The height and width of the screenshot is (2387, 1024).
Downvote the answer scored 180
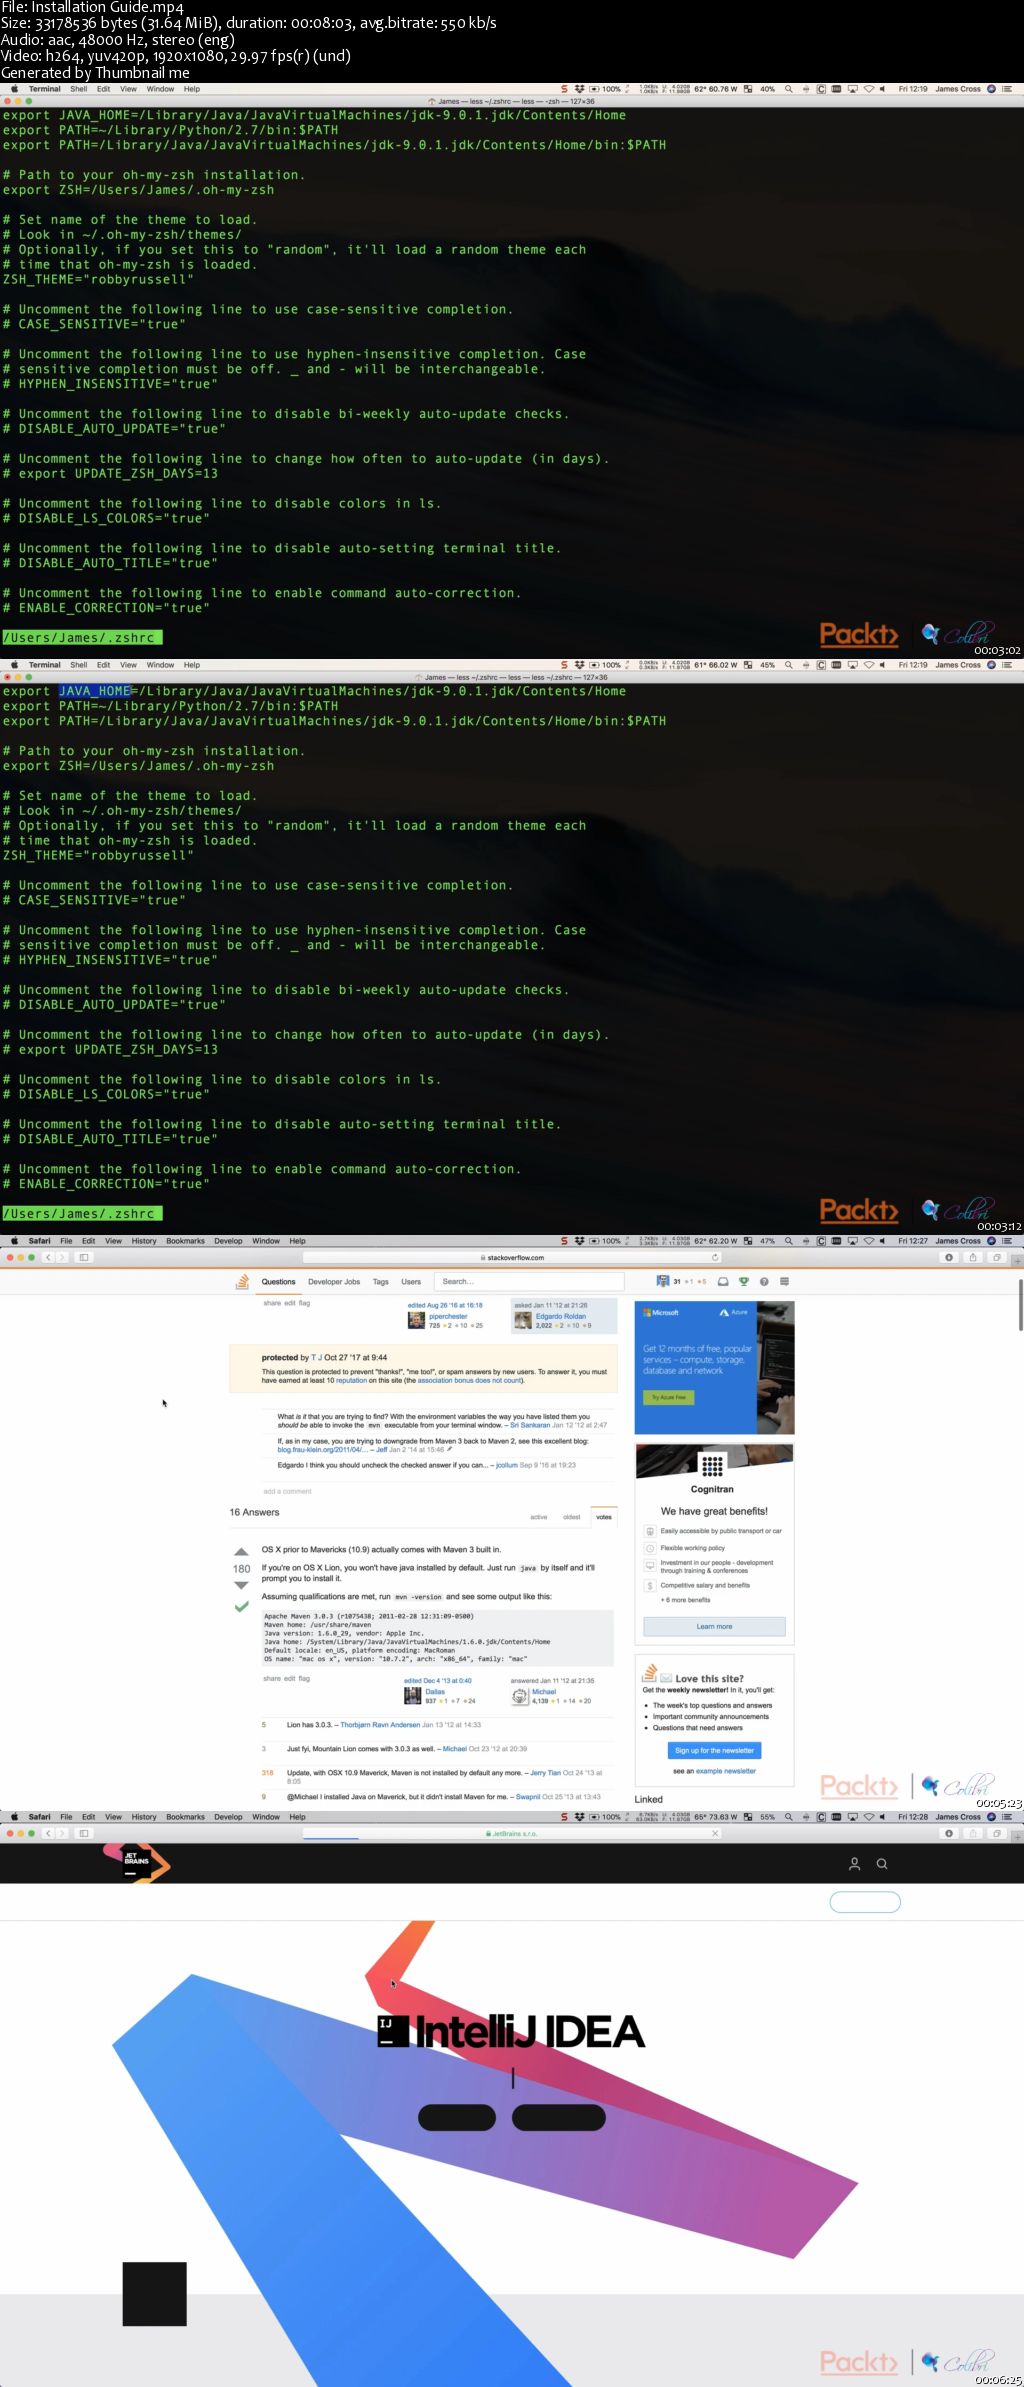[x=241, y=1585]
